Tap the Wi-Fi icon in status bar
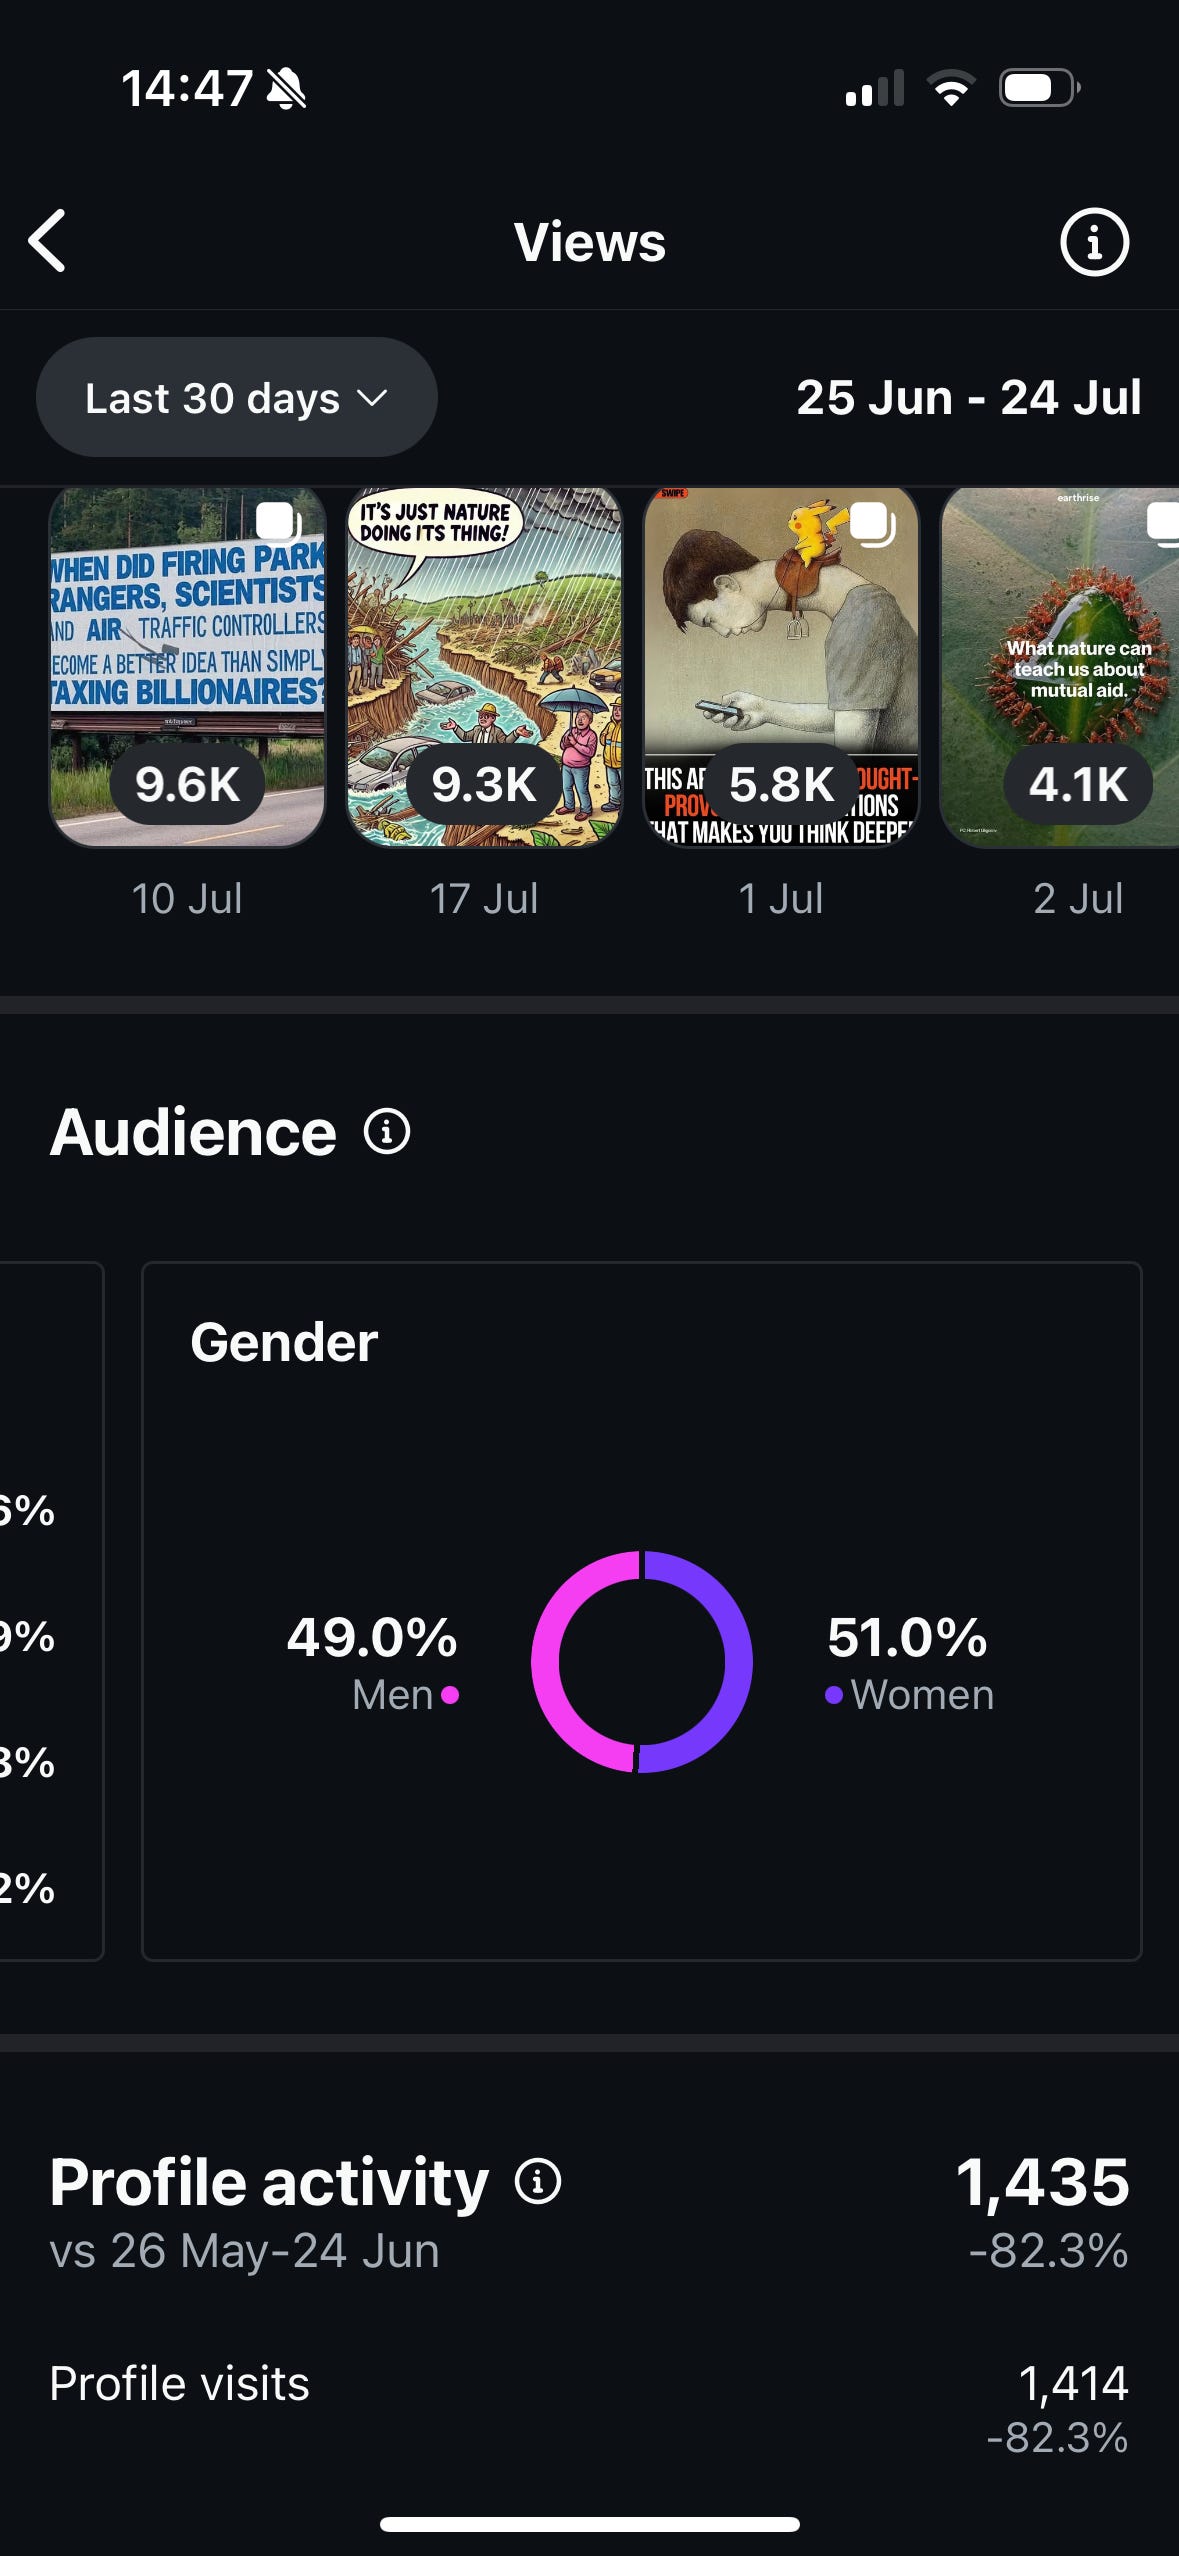 click(951, 88)
